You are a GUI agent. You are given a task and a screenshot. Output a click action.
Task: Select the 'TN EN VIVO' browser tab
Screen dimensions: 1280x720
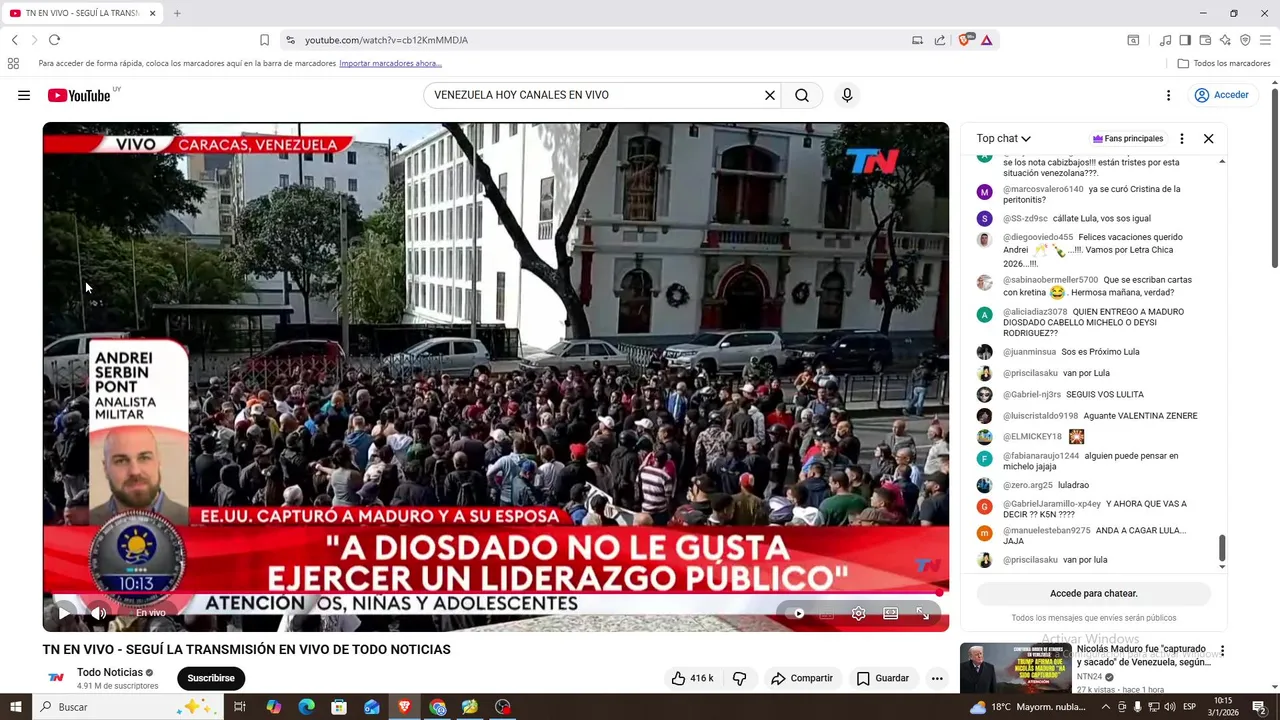[84, 13]
